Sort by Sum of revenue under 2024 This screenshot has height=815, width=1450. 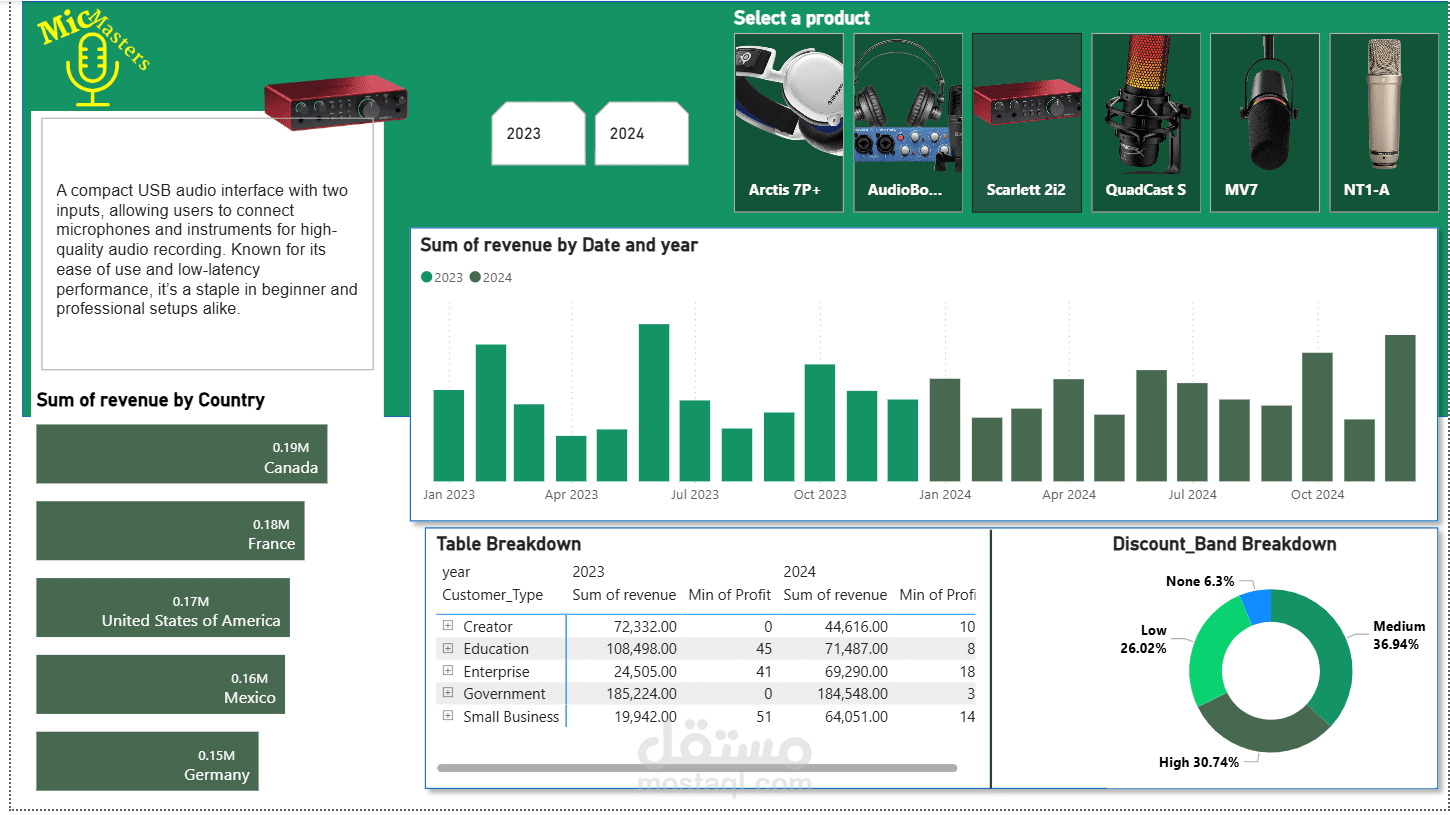[835, 595]
